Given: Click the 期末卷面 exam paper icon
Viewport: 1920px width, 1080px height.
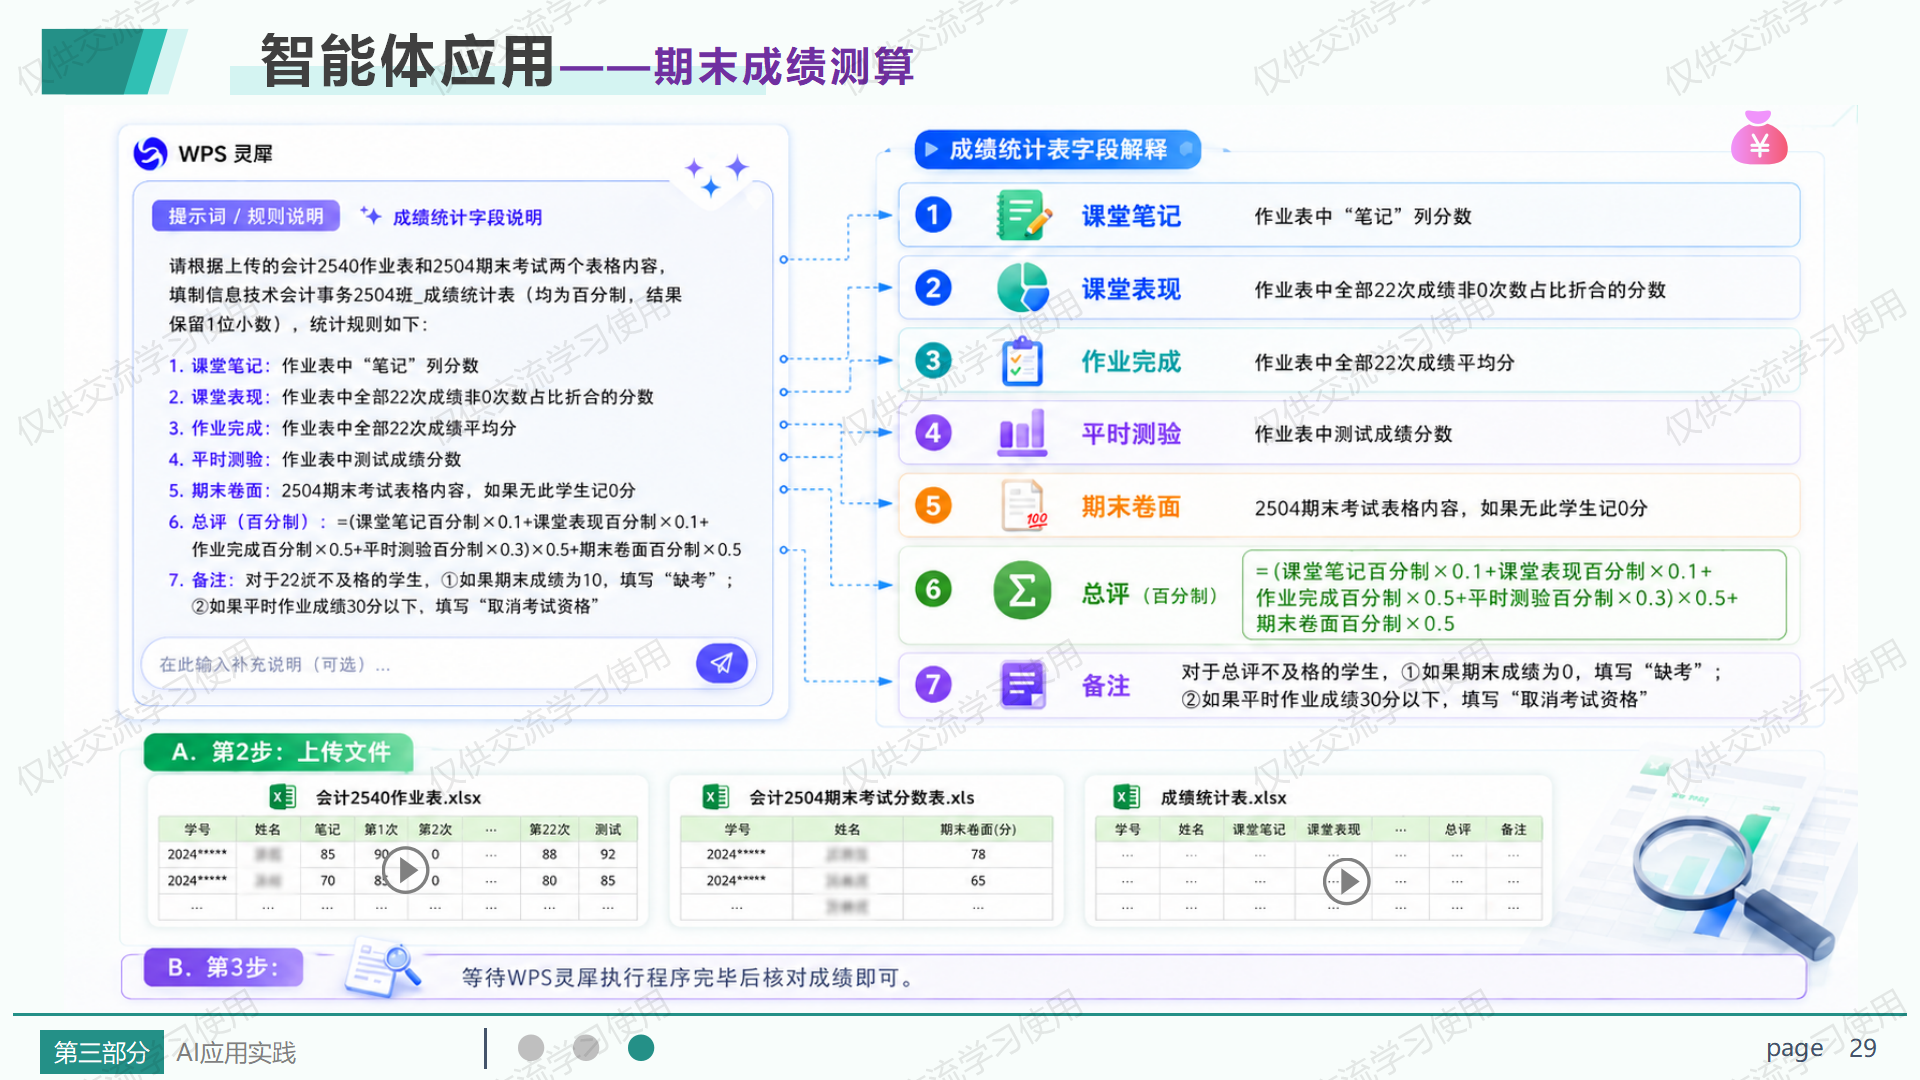Looking at the screenshot, I should click(1024, 506).
